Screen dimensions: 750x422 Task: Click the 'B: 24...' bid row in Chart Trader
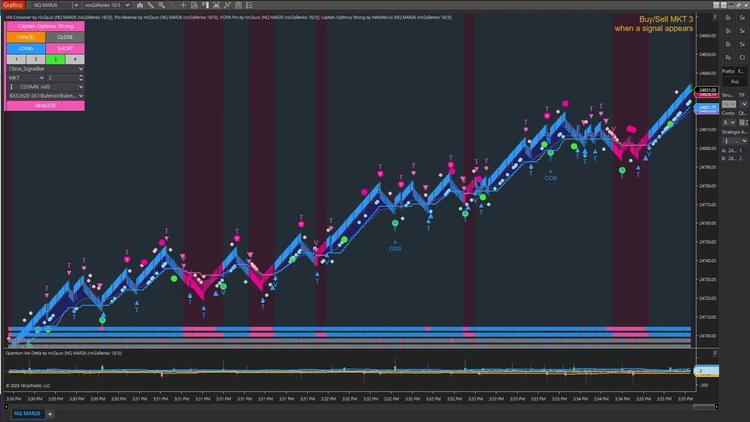point(732,158)
